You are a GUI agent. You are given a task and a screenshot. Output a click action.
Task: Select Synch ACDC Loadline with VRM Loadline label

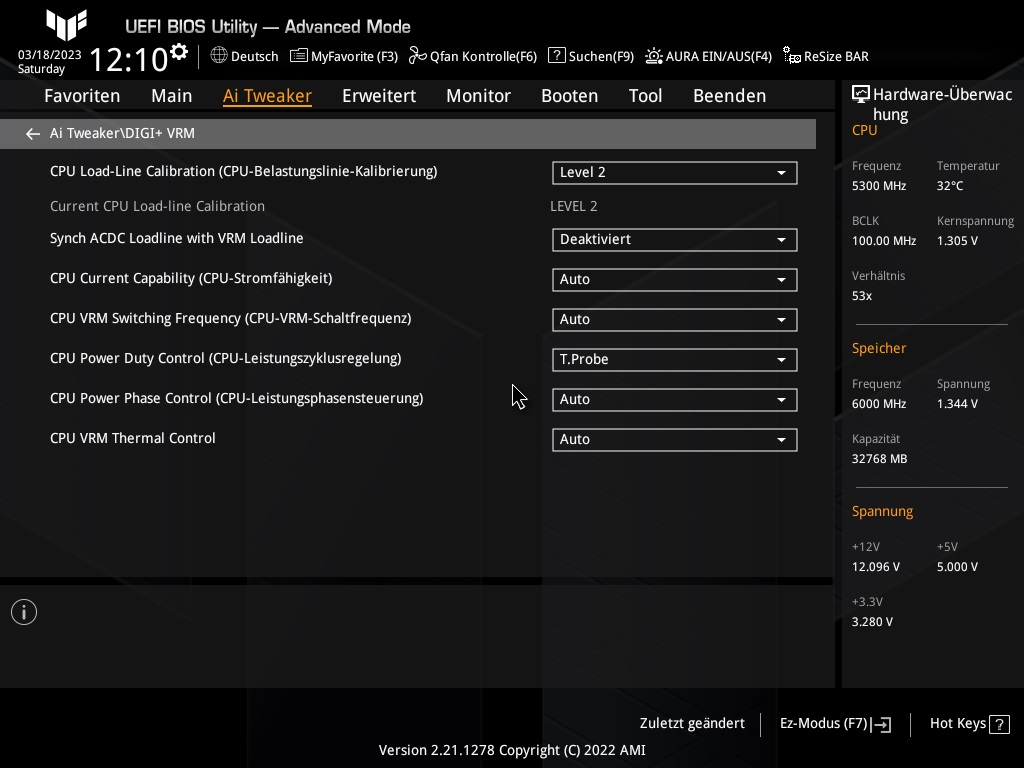tap(176, 238)
